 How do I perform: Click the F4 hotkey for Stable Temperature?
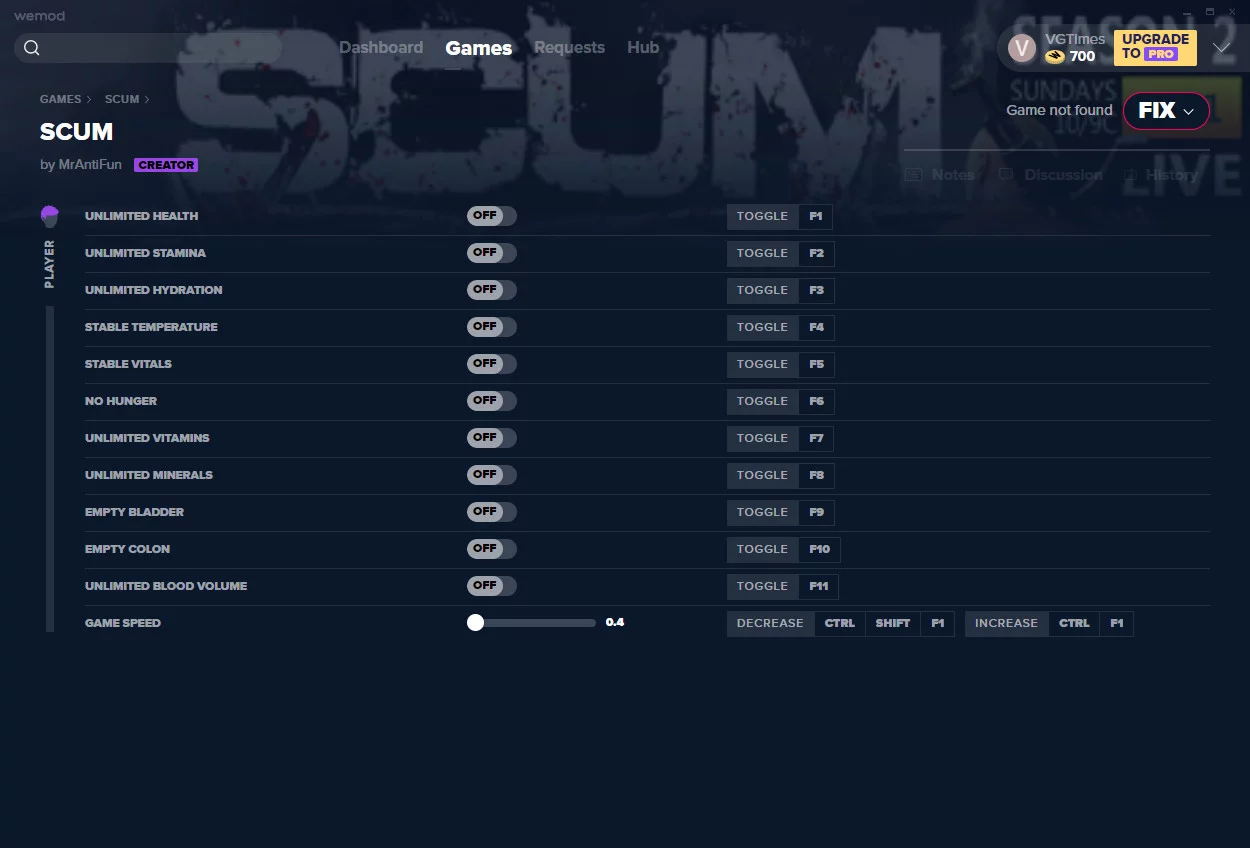tap(816, 327)
